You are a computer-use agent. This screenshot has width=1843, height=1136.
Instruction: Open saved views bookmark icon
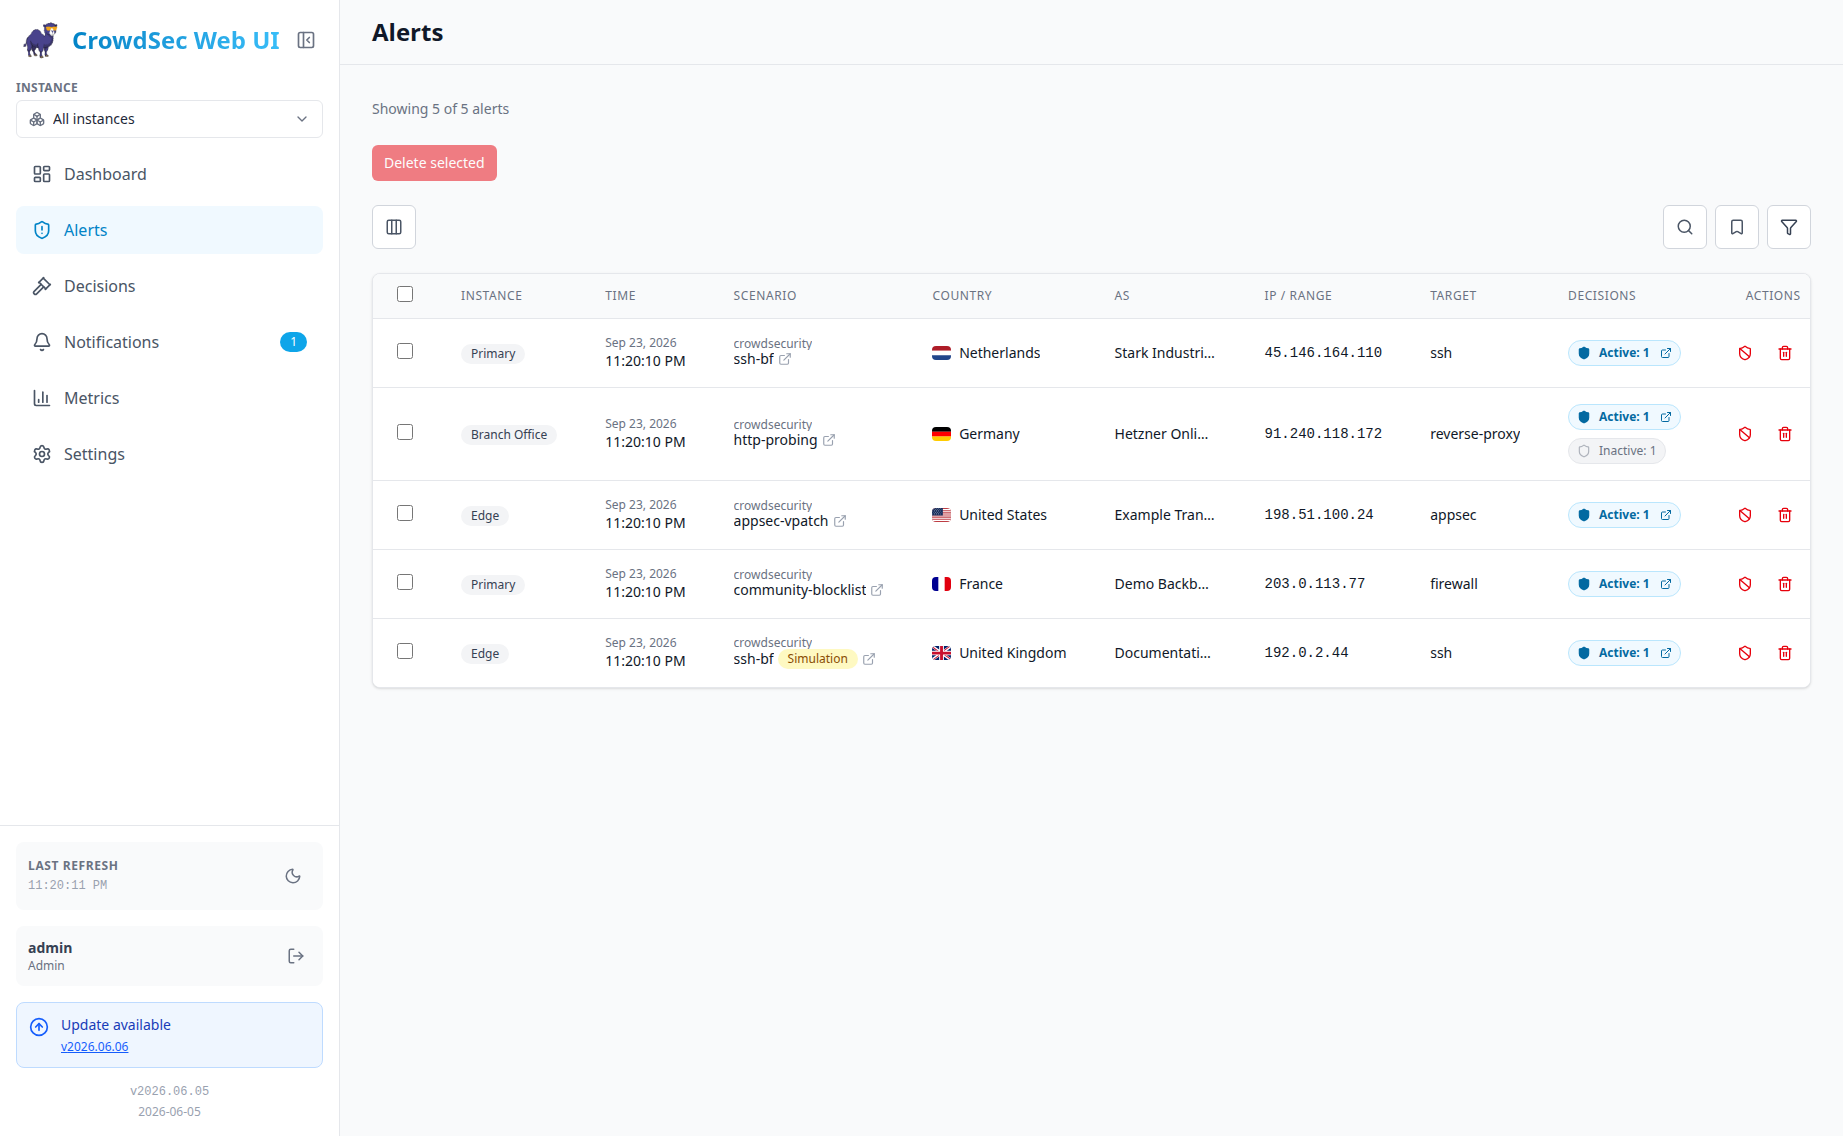click(1737, 227)
